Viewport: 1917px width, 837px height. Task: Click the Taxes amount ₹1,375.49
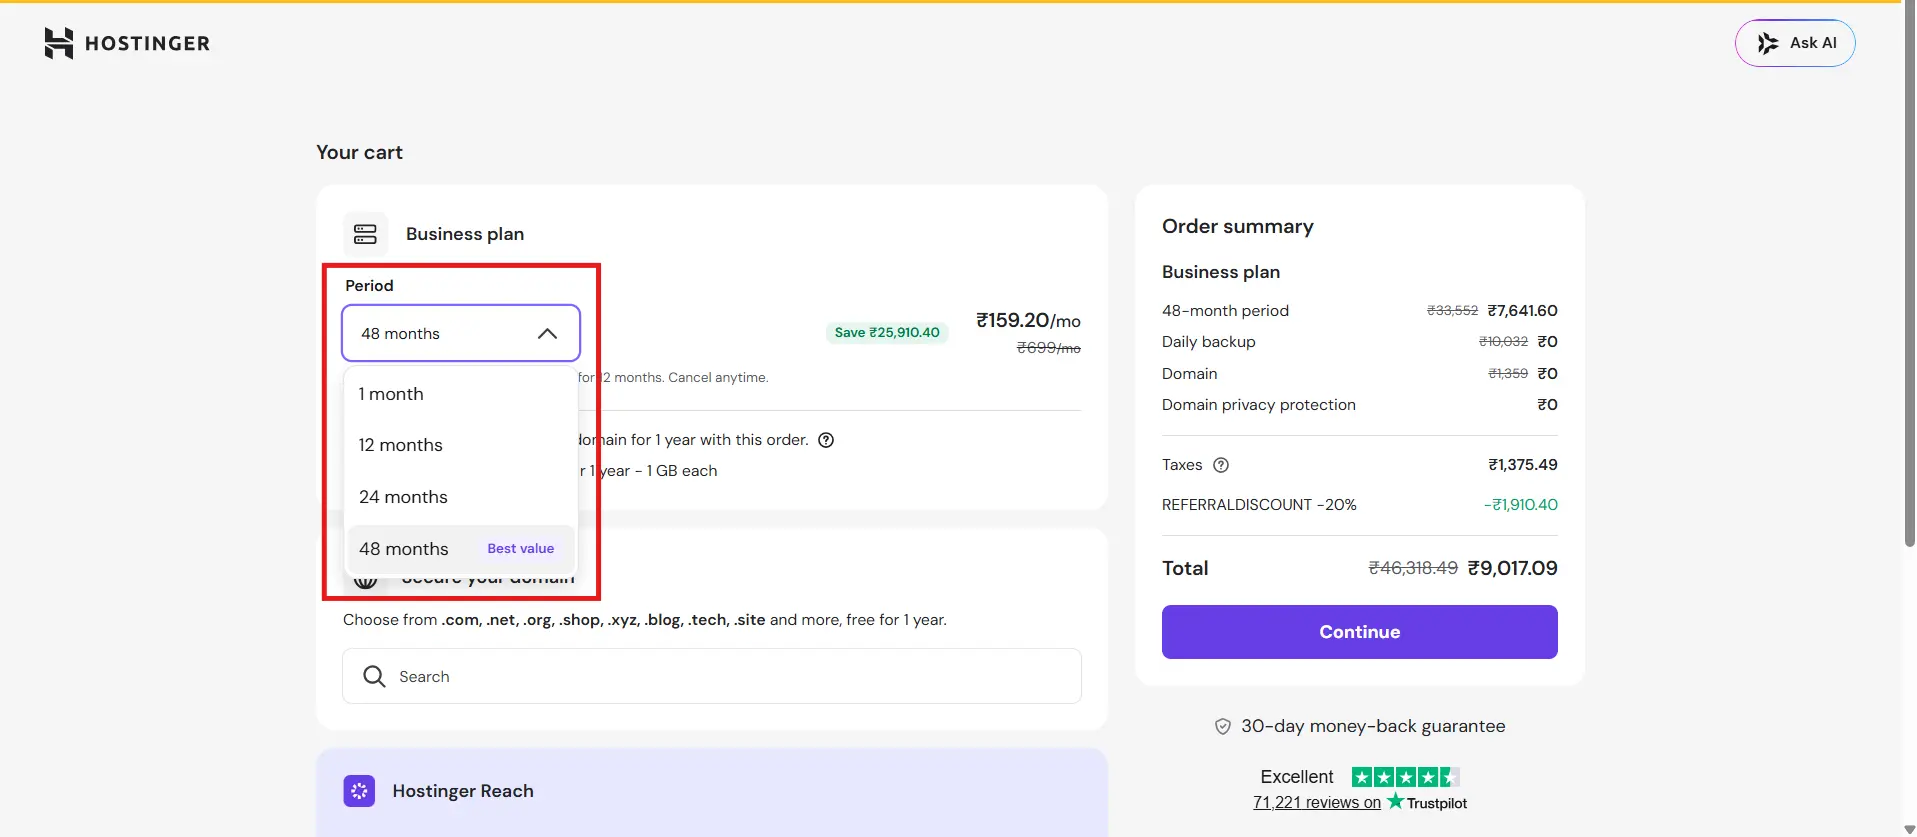tap(1522, 465)
